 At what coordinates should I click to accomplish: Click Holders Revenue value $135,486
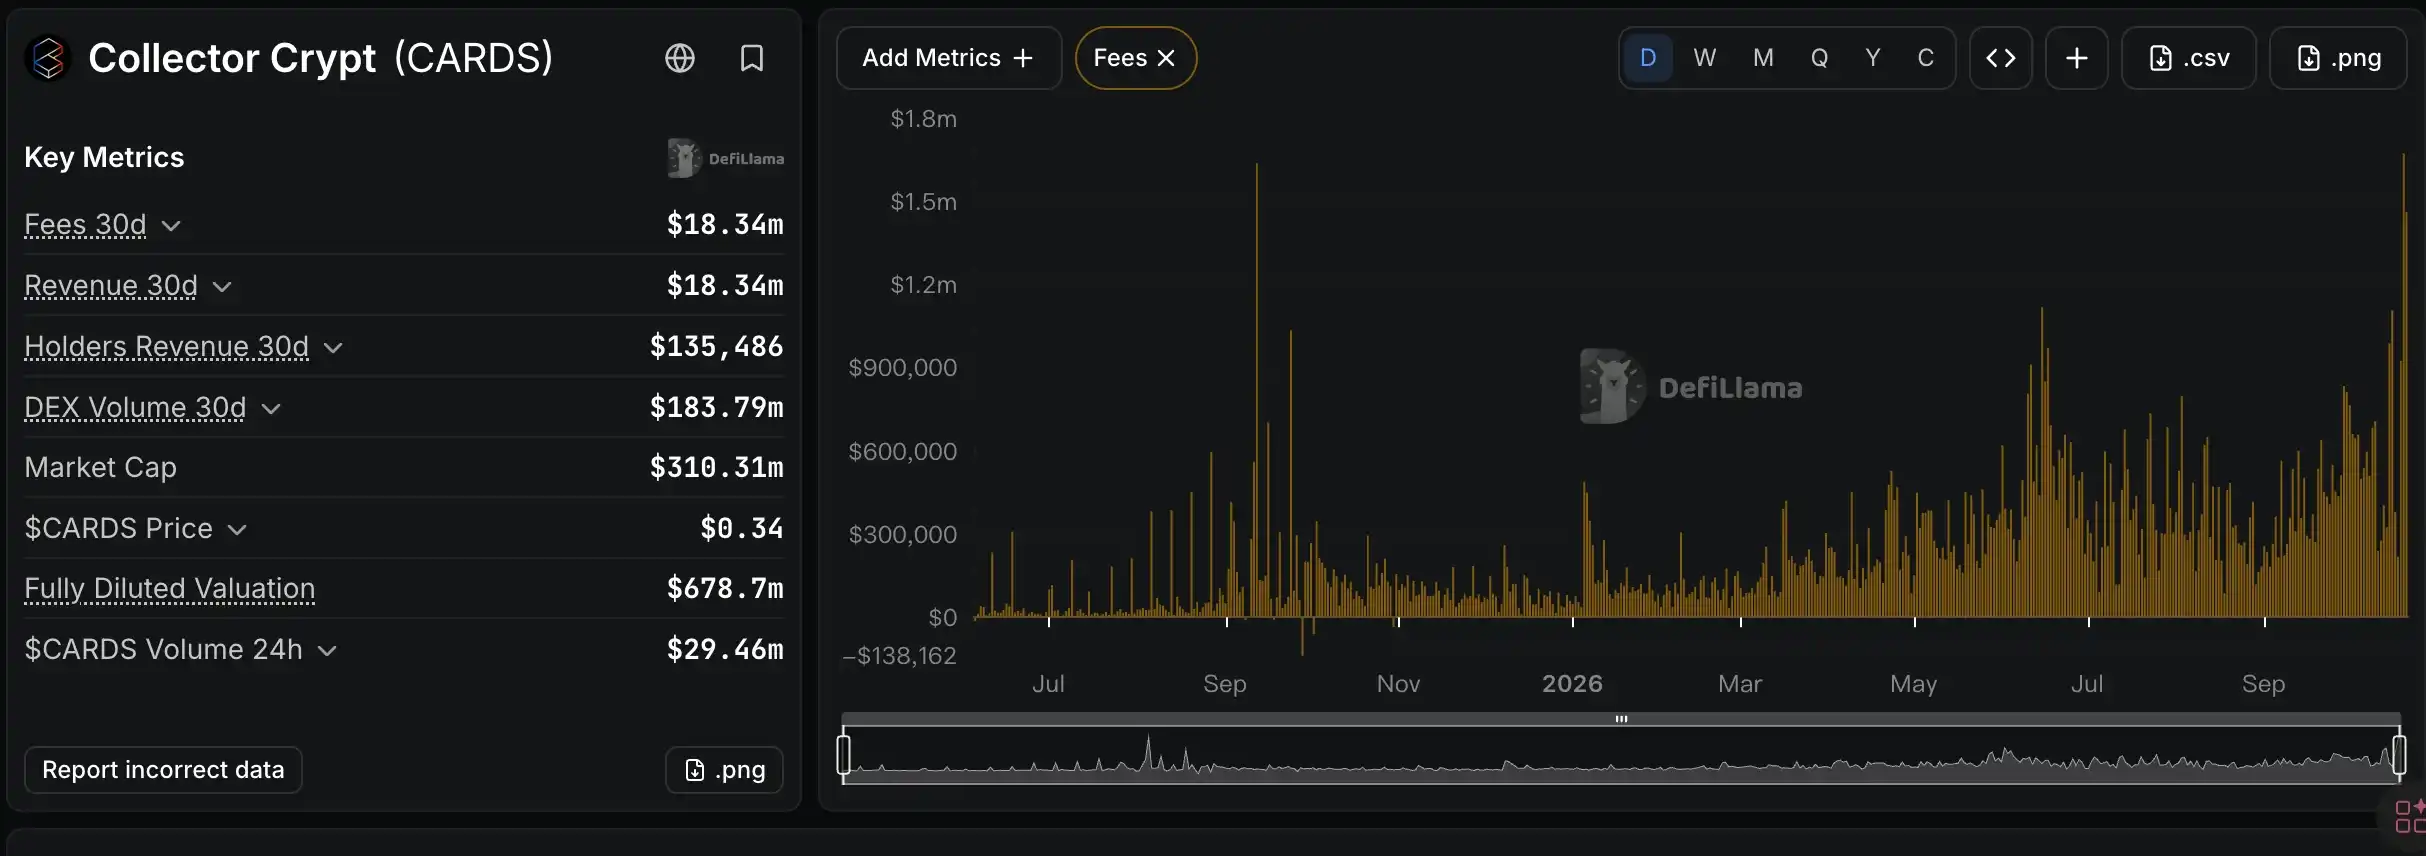coord(716,347)
